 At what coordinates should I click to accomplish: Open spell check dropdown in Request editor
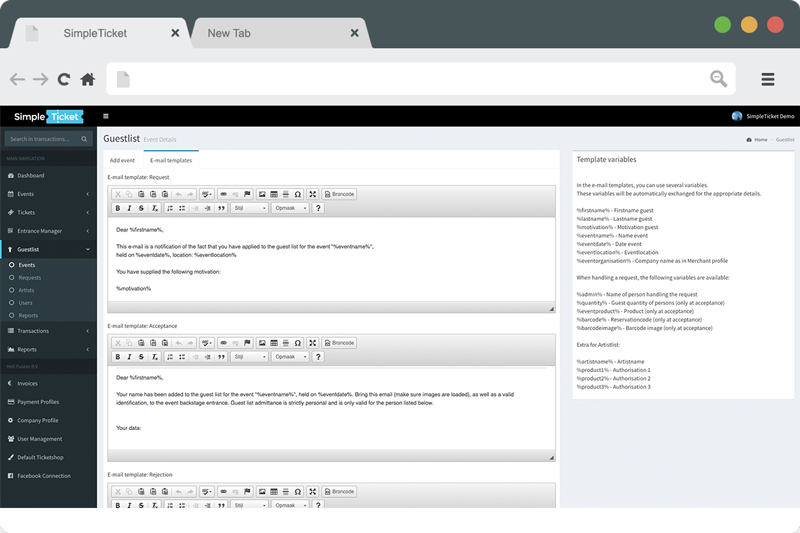coord(207,194)
